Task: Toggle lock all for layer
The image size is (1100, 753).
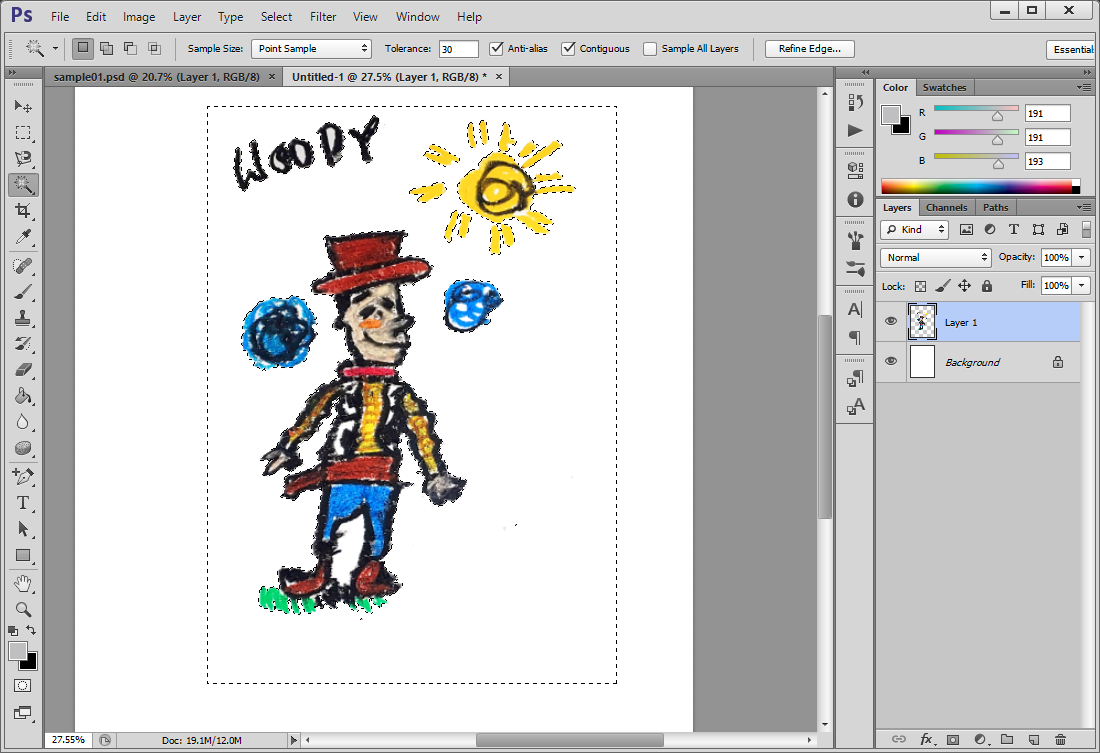Action: (987, 286)
